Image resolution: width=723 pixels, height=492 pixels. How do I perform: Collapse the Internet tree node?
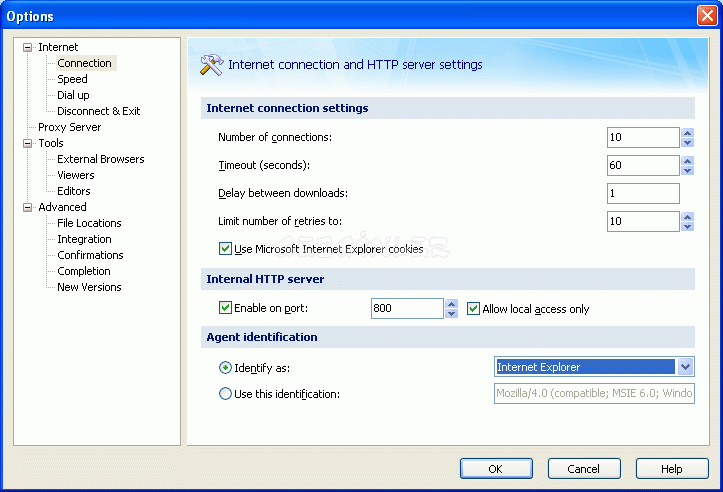coord(27,47)
